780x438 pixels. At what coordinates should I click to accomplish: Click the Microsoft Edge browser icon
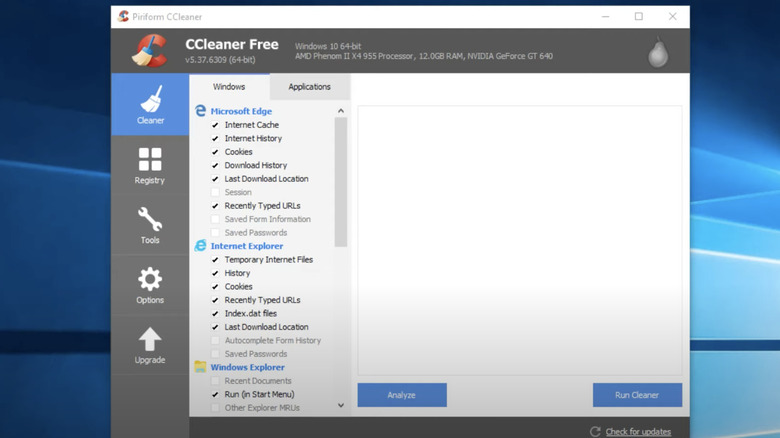[200, 110]
